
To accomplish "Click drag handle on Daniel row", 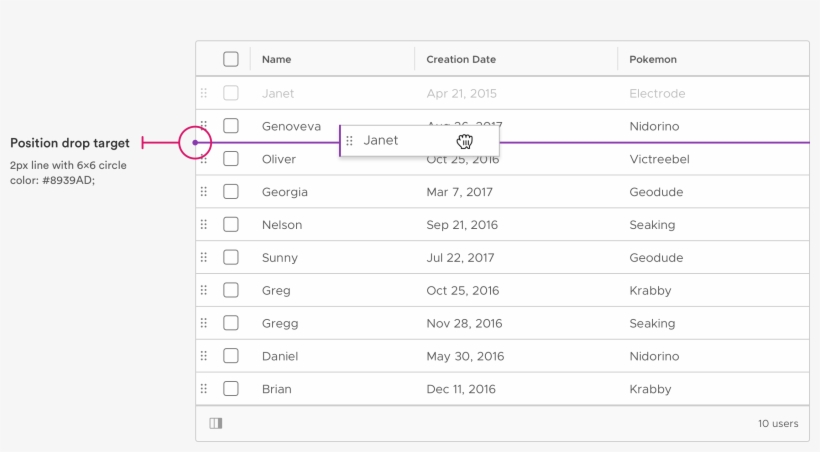I will (x=204, y=356).
